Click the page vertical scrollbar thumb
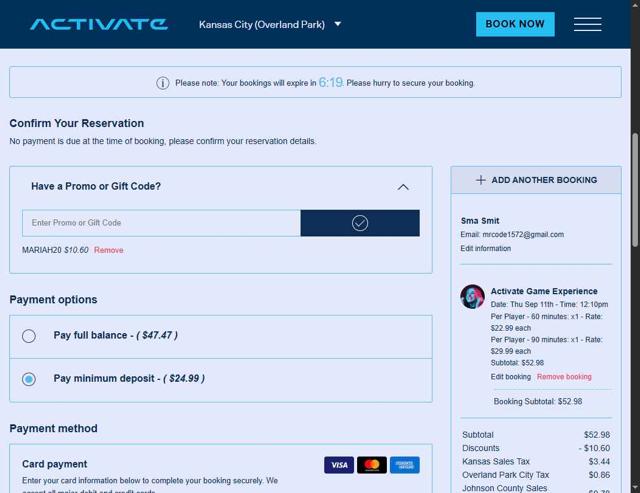 pyautogui.click(x=635, y=190)
